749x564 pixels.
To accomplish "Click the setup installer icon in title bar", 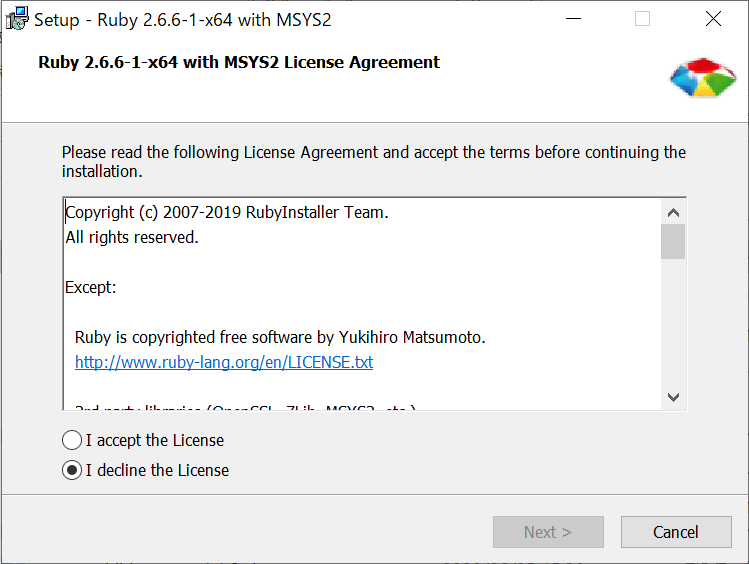I will pyautogui.click(x=17, y=19).
